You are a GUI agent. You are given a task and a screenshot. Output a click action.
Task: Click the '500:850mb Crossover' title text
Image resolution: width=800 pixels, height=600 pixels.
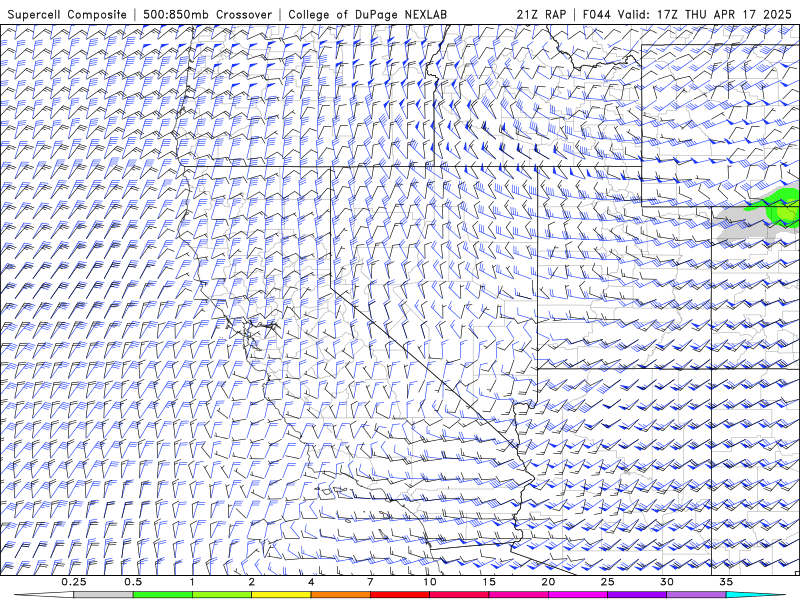coord(208,14)
